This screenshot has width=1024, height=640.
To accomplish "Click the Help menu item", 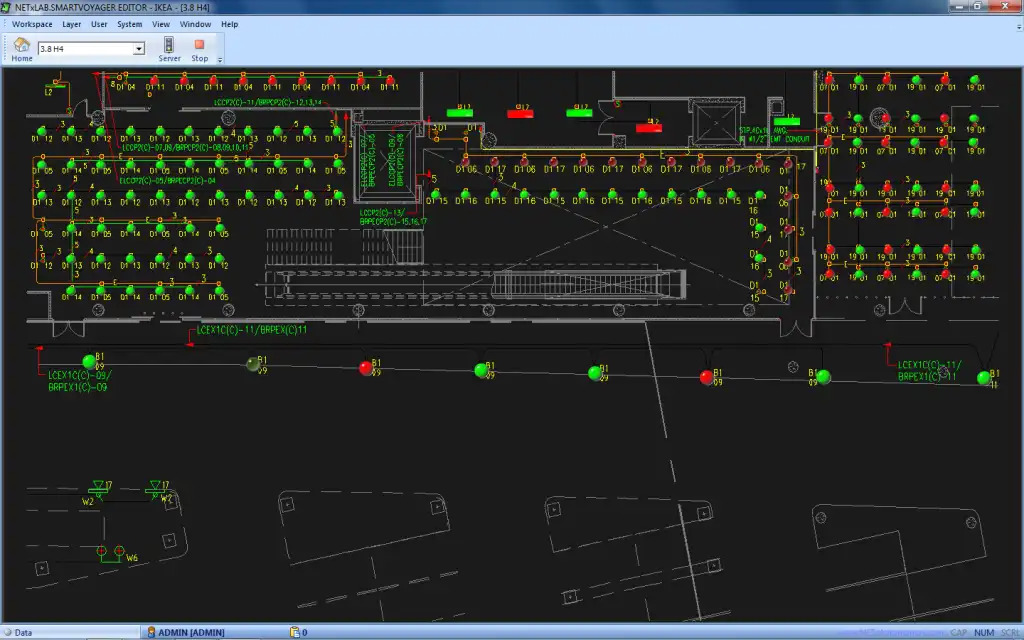I will click(229, 24).
